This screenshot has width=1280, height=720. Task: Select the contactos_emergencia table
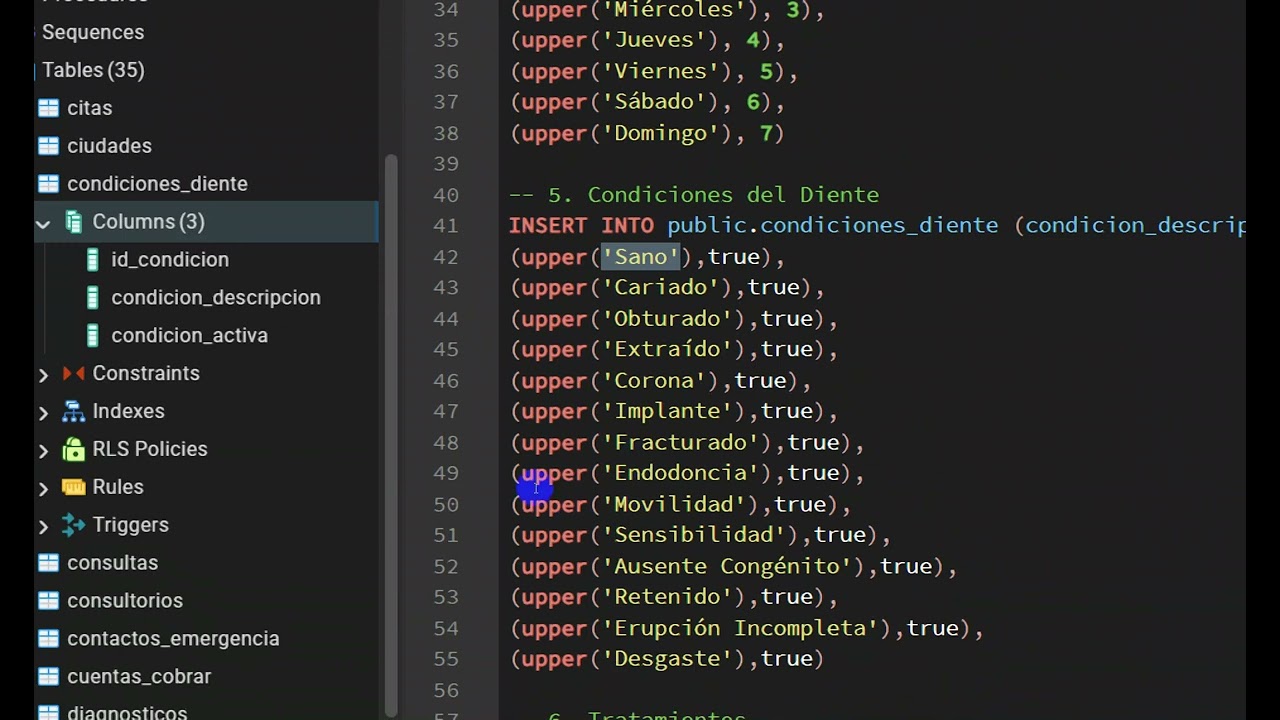pyautogui.click(x=173, y=639)
